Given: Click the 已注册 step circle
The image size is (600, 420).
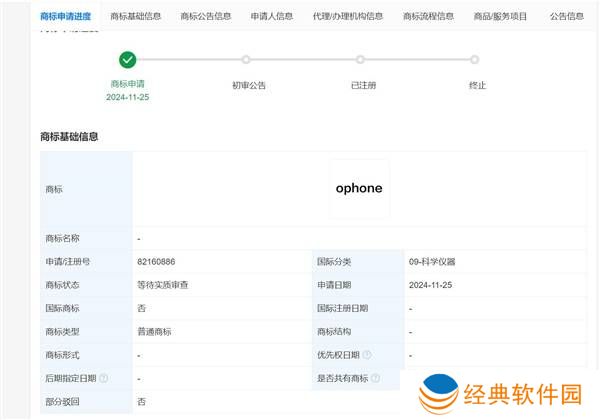Looking at the screenshot, I should pos(360,60).
